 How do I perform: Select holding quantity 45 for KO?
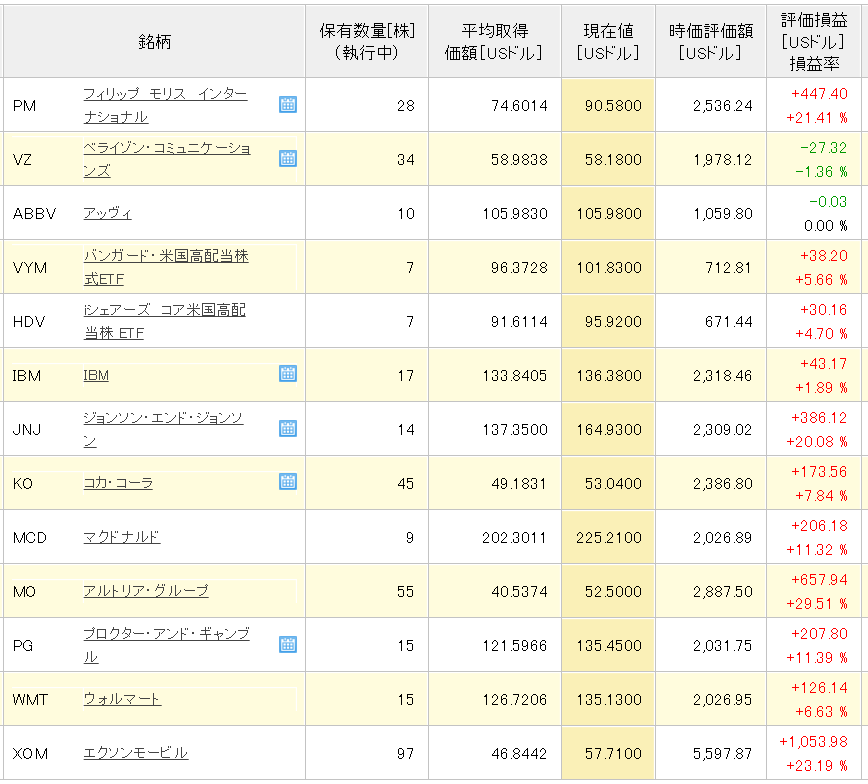(406, 484)
